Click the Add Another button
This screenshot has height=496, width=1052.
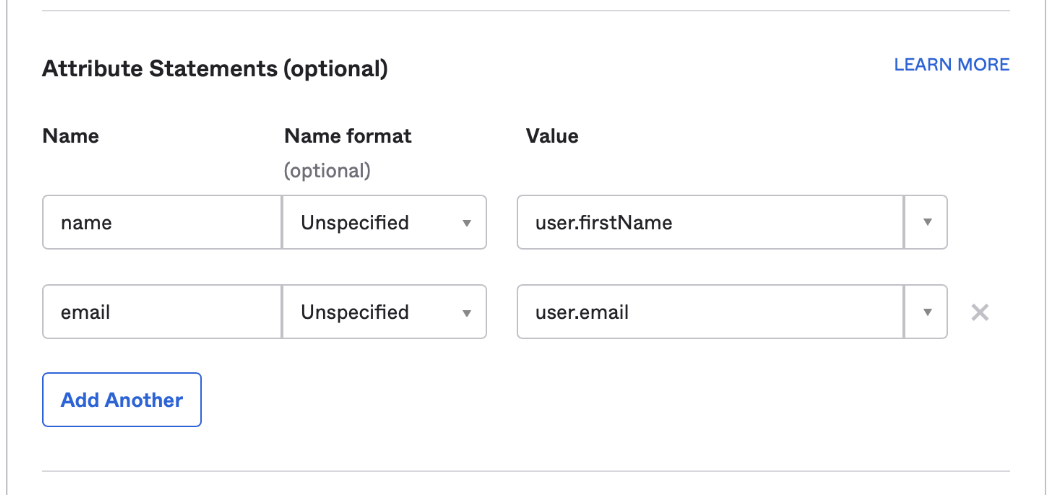(x=122, y=400)
